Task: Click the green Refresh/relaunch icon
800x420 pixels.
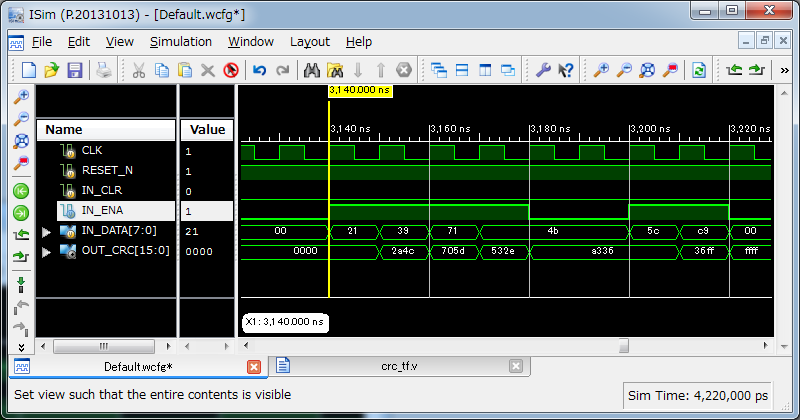Action: [698, 70]
